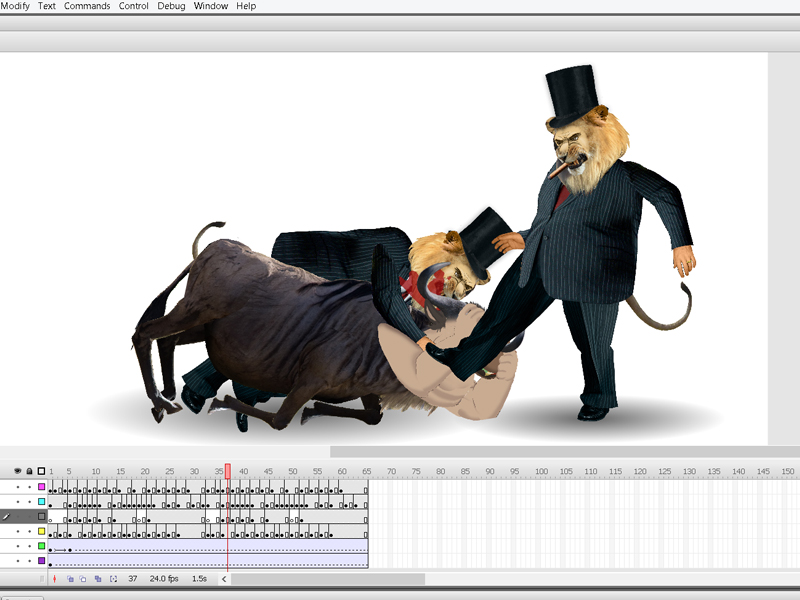Toggle lock dot of the green layer
The width and height of the screenshot is (800, 600).
30,546
